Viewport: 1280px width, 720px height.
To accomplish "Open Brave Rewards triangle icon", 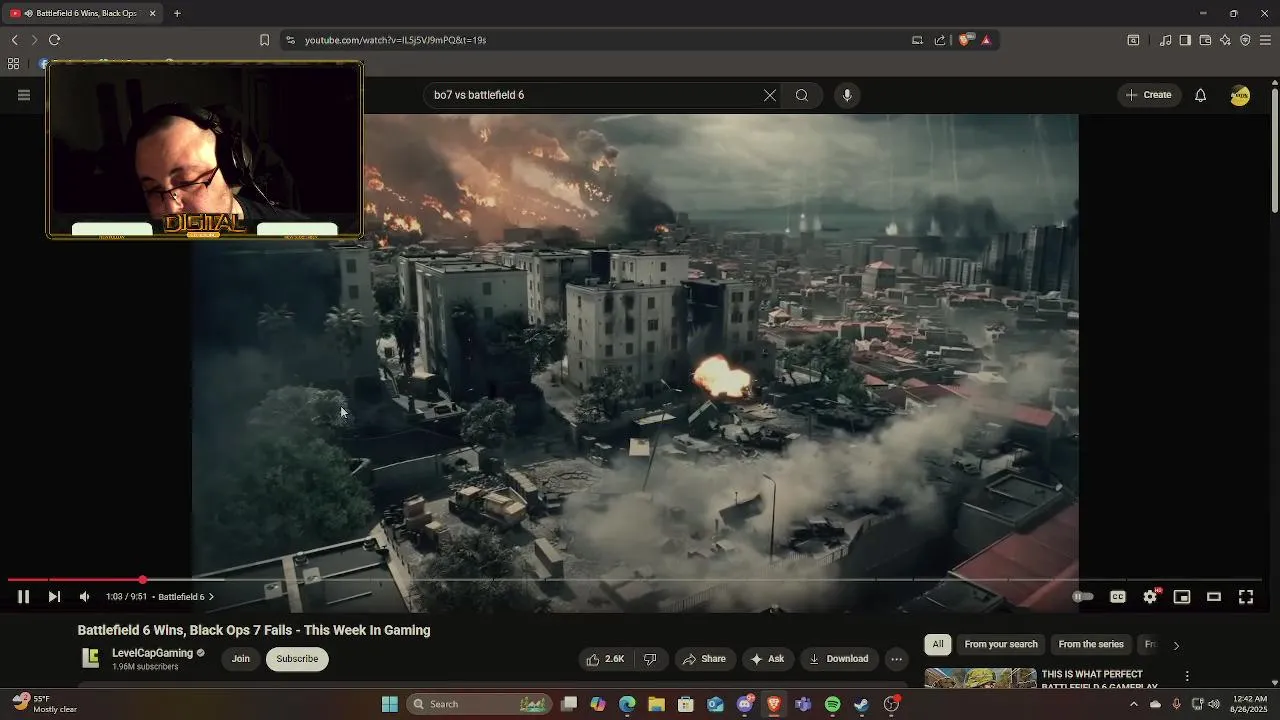I will pos(986,40).
